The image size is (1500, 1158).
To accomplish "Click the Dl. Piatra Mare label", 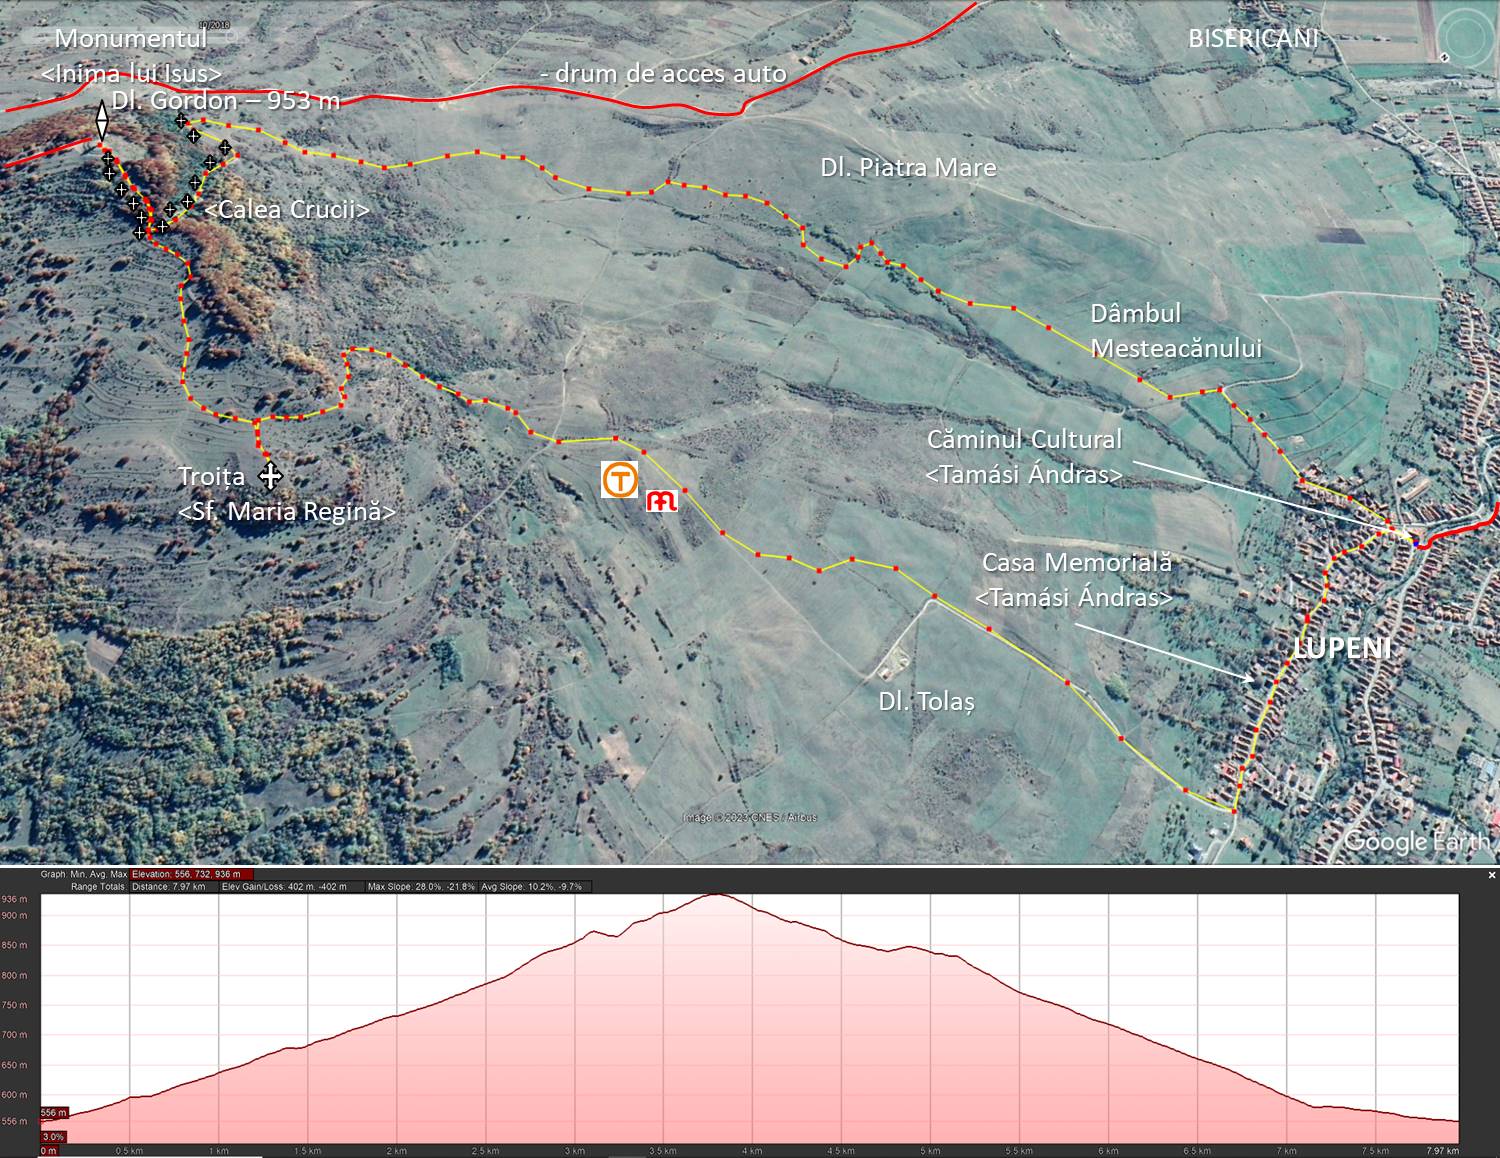I will coord(908,168).
